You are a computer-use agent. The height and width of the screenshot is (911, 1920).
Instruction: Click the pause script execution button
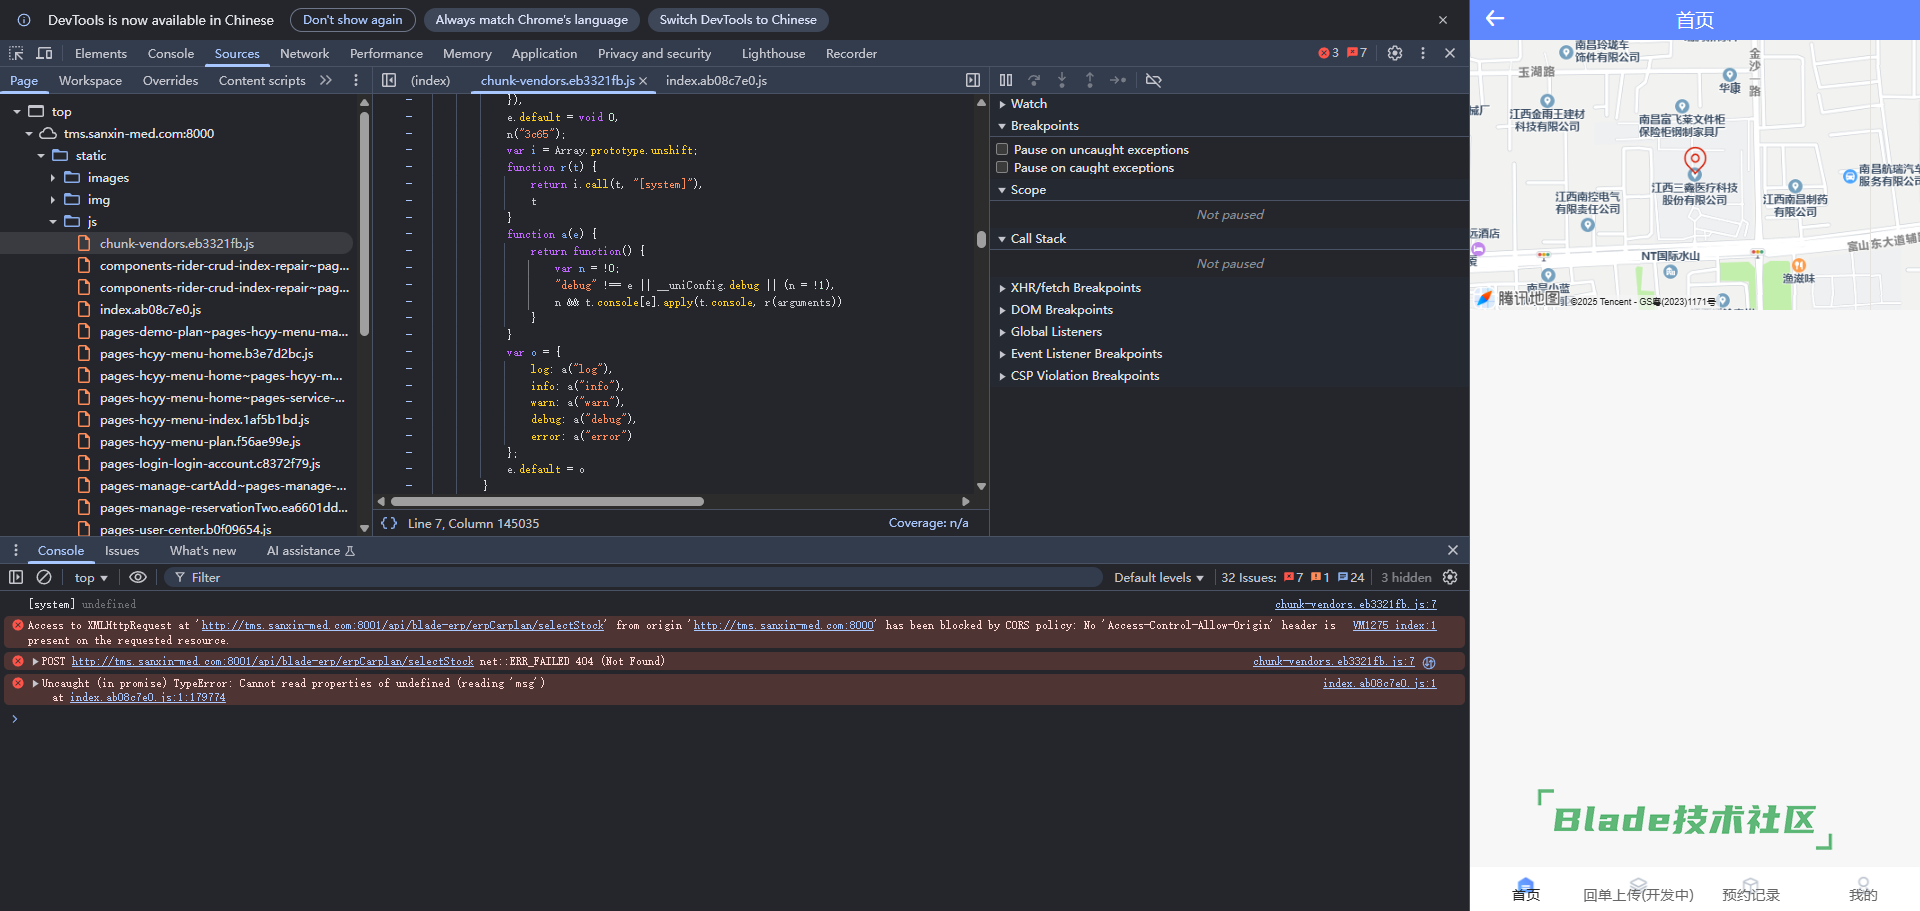1006,80
